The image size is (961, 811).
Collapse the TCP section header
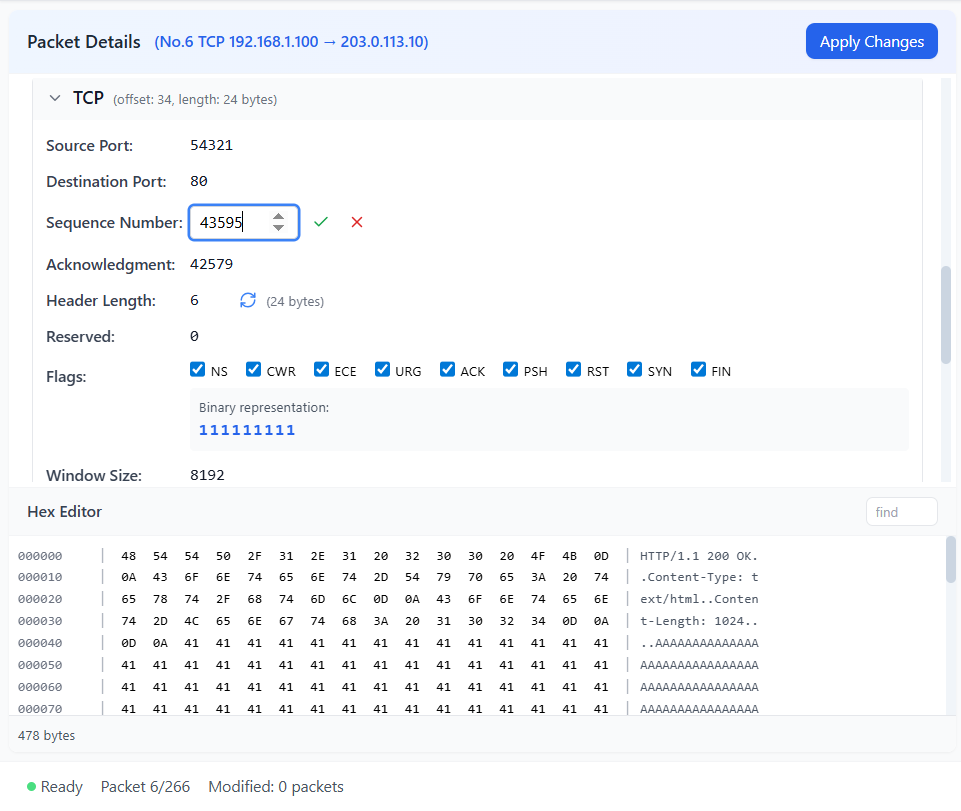[x=55, y=98]
